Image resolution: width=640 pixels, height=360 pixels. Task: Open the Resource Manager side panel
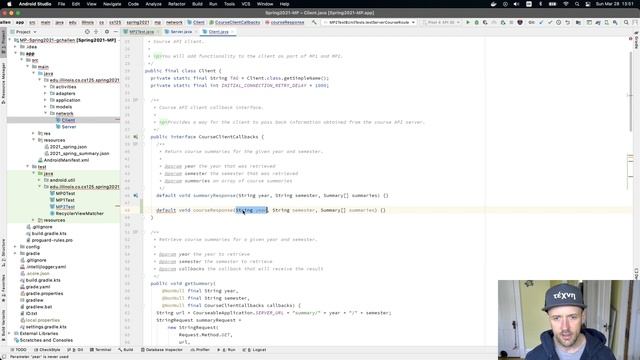point(3,83)
